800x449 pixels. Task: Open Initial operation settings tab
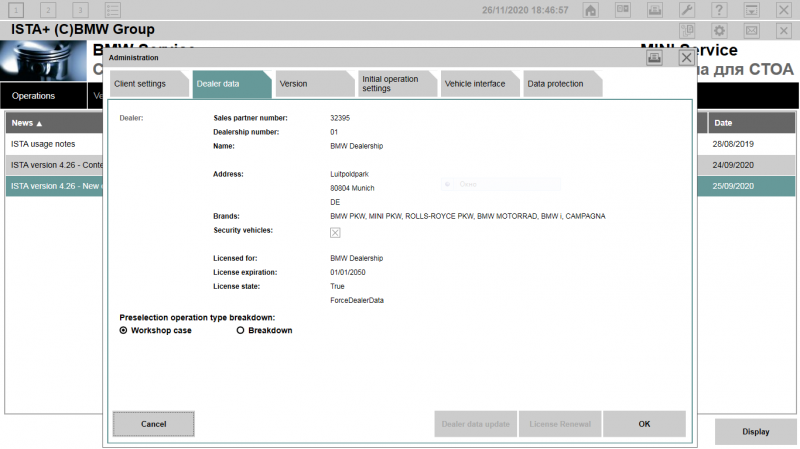[x=396, y=84]
